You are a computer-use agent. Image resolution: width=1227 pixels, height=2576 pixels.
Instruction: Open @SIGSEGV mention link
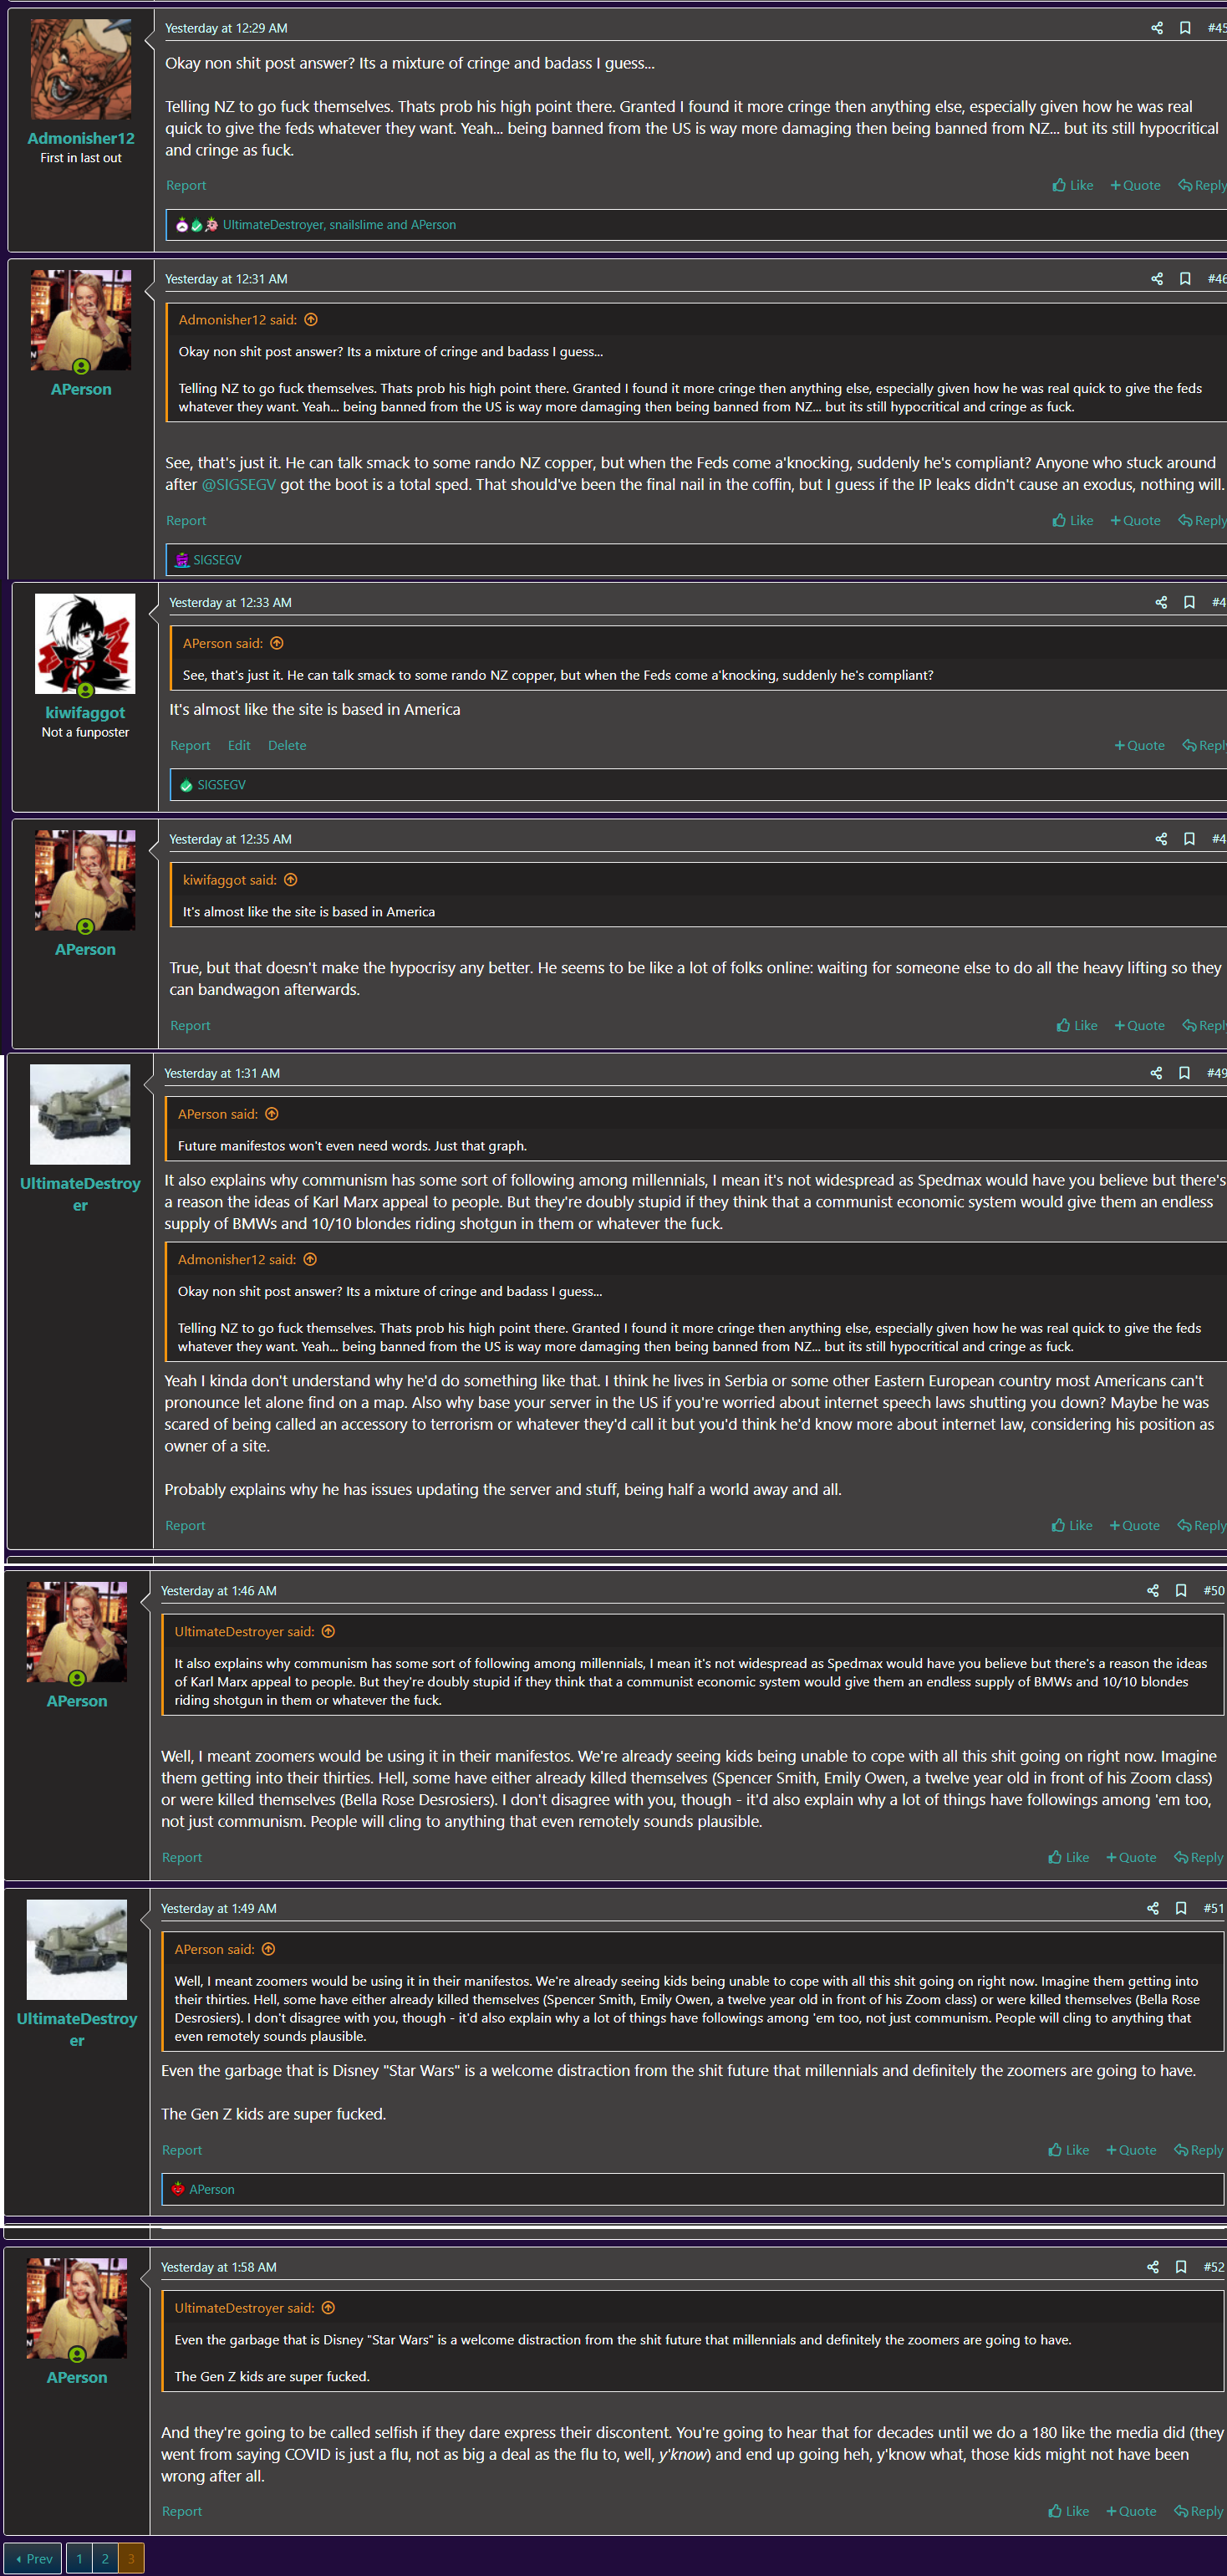239,485
